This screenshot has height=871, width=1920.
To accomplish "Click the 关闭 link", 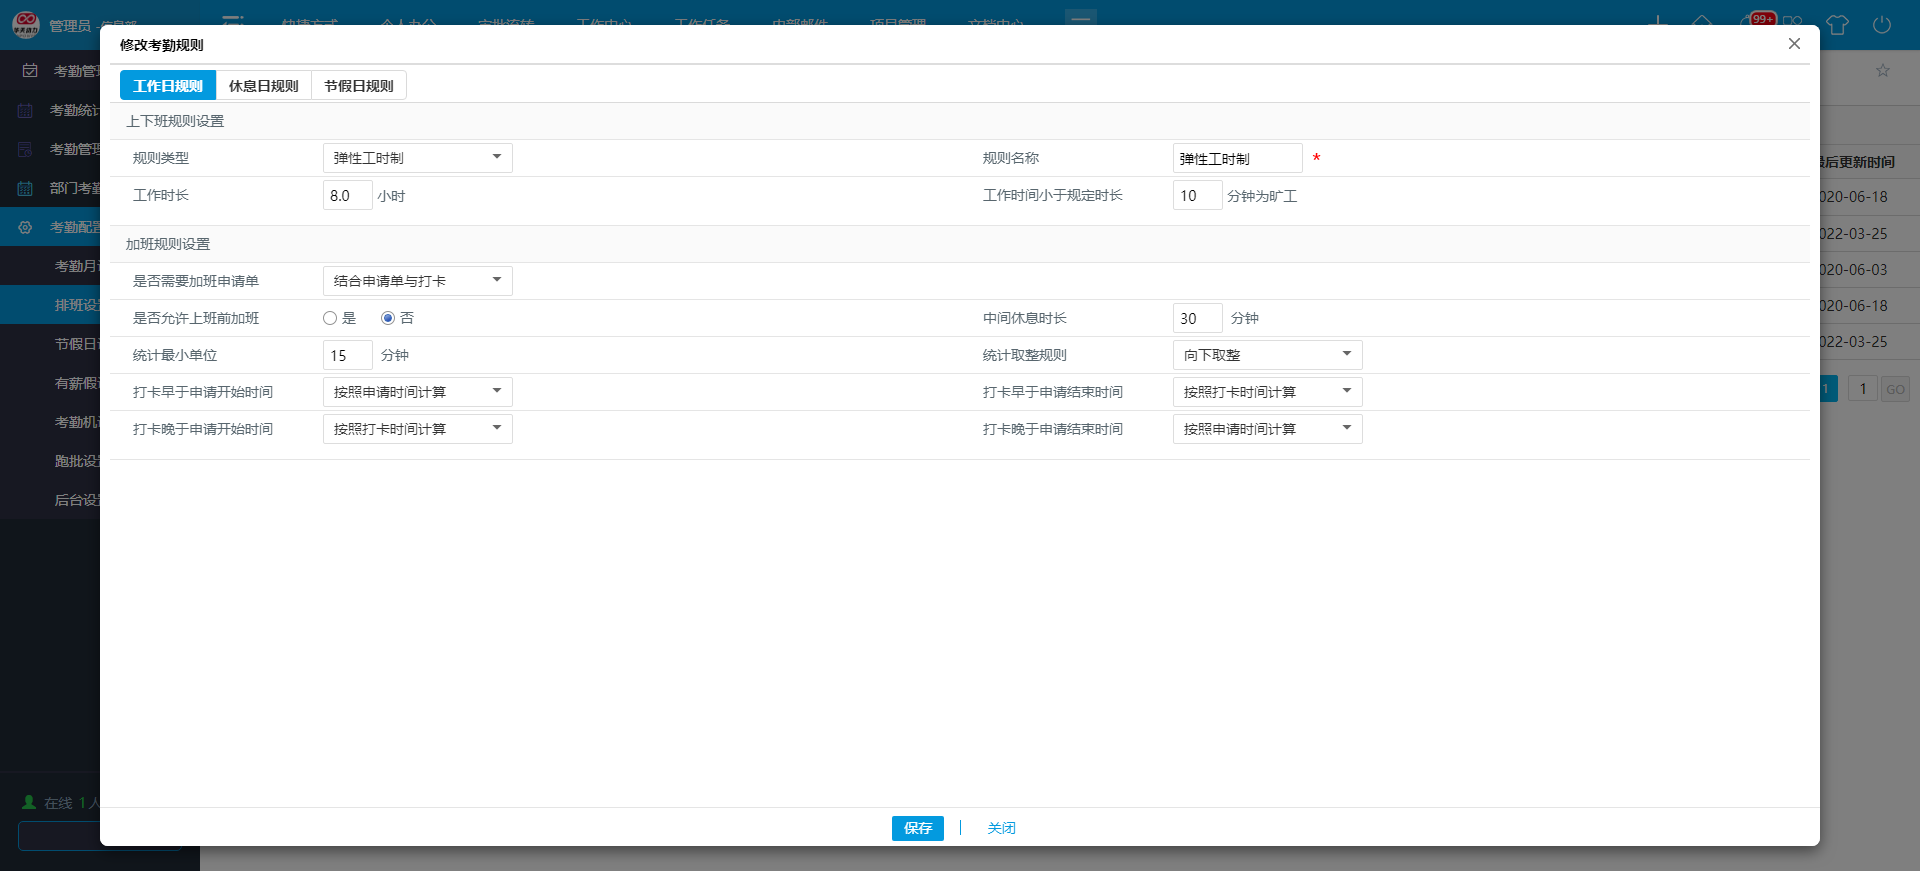I will pyautogui.click(x=1001, y=828).
